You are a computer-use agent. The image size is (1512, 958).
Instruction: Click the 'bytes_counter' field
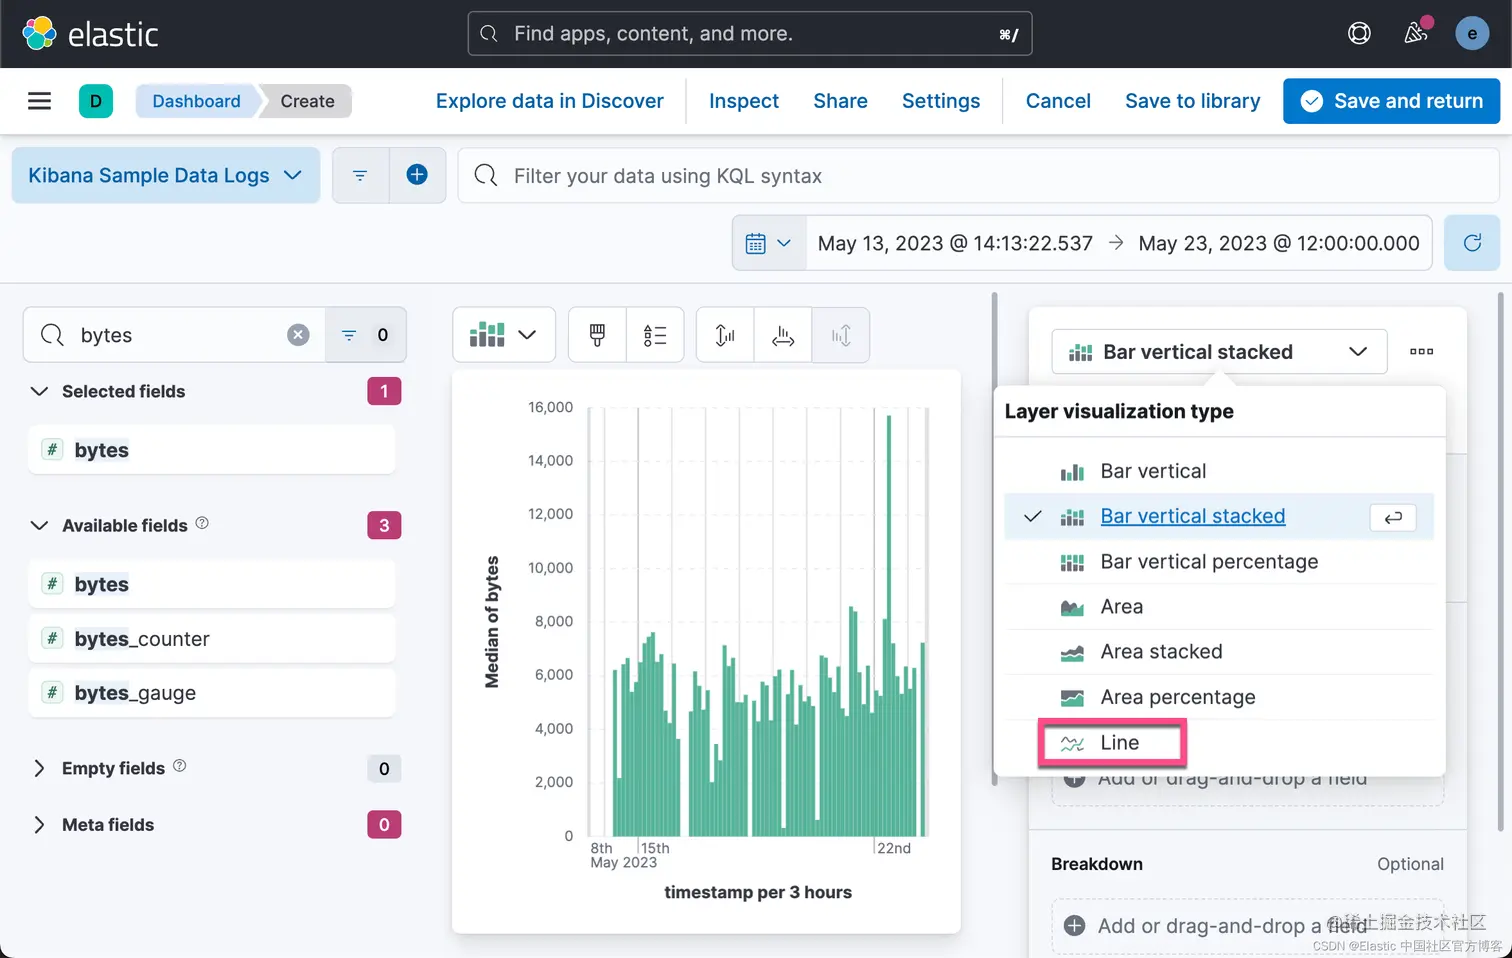pos(212,638)
